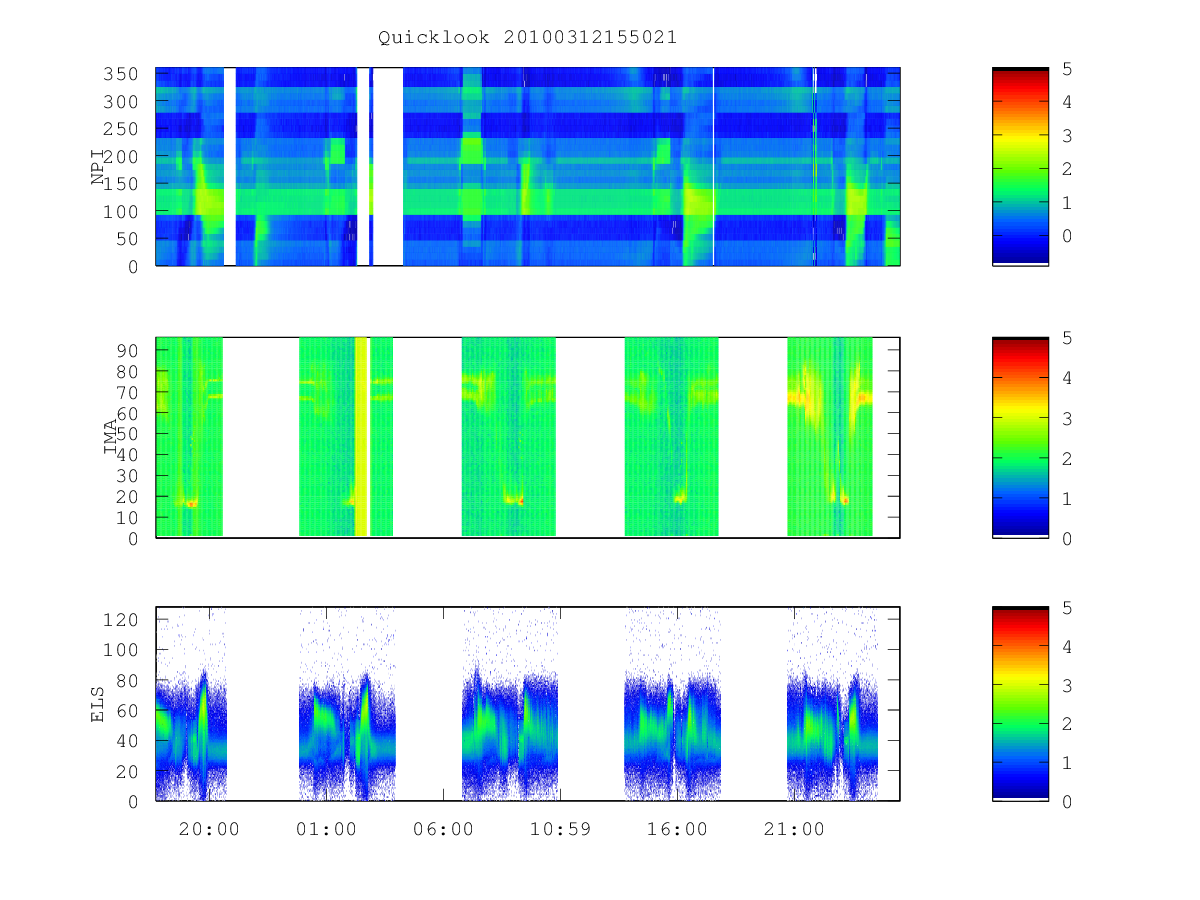1200x900 pixels.
Task: Click the ELS y-axis label
Action: point(99,704)
